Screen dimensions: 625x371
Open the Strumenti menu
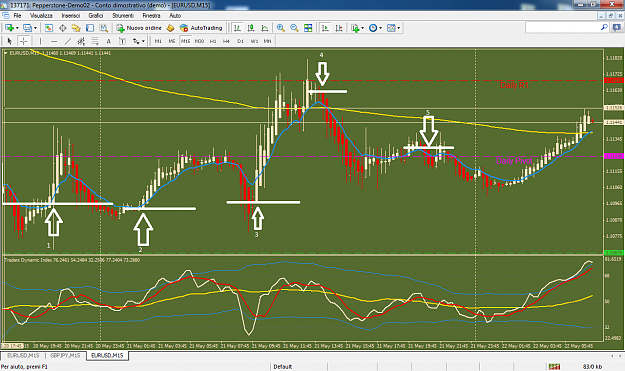[x=123, y=16]
